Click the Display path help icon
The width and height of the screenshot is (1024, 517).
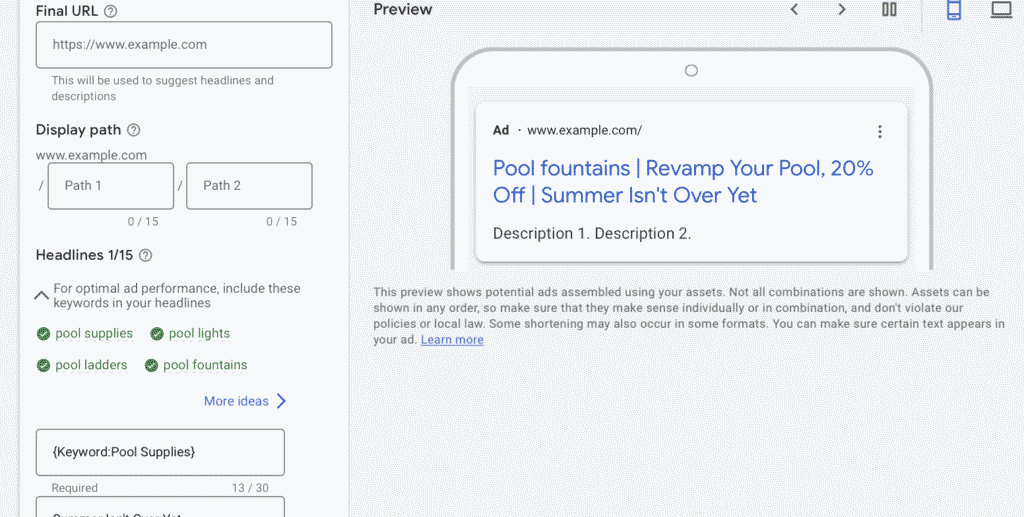coord(134,130)
